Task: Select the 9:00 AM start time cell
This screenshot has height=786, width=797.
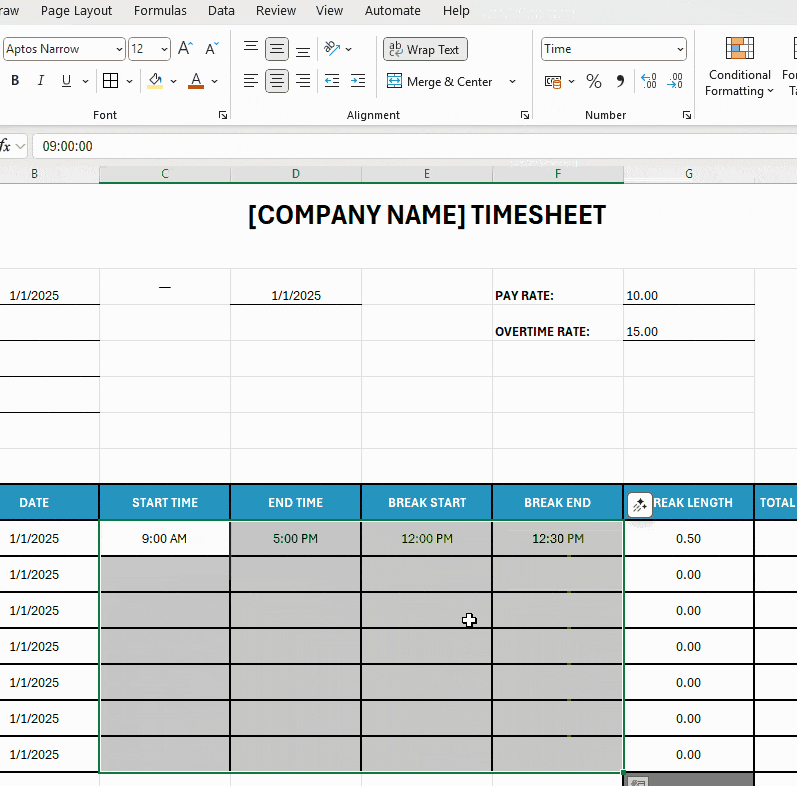Action: click(x=165, y=538)
